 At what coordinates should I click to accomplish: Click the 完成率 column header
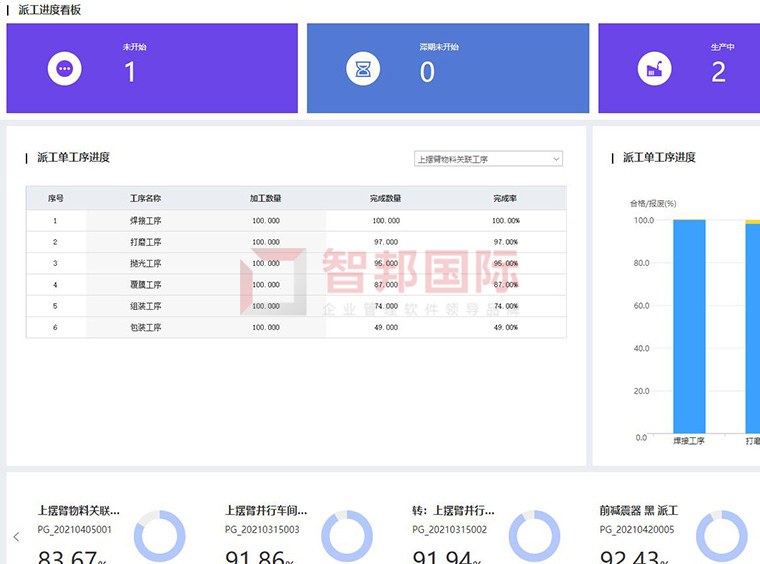point(505,198)
